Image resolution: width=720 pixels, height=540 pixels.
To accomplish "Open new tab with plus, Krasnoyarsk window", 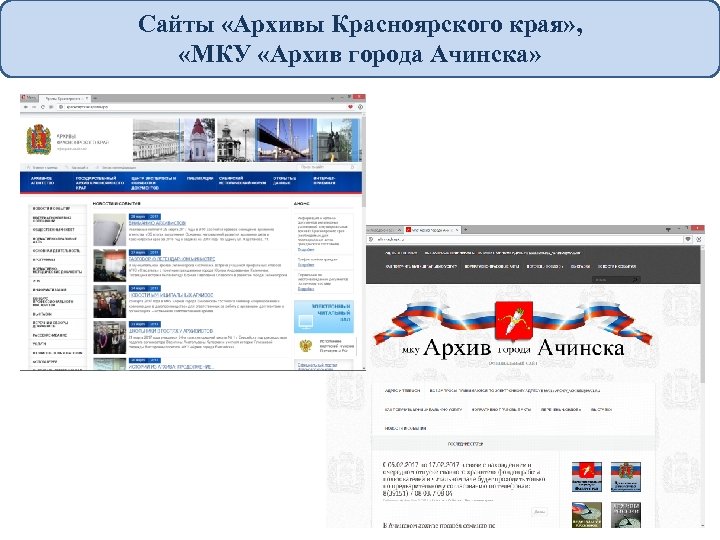I will tap(95, 98).
